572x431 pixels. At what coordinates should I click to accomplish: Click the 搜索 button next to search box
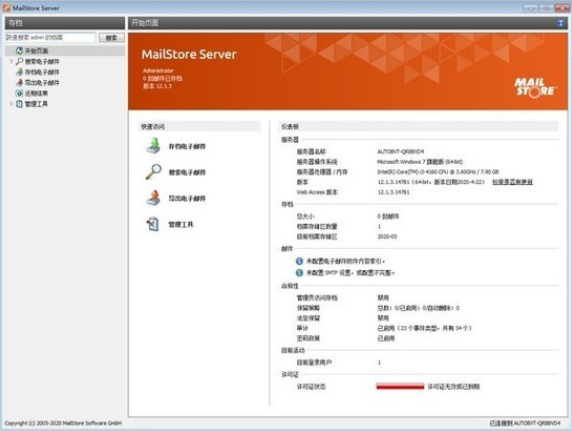112,38
